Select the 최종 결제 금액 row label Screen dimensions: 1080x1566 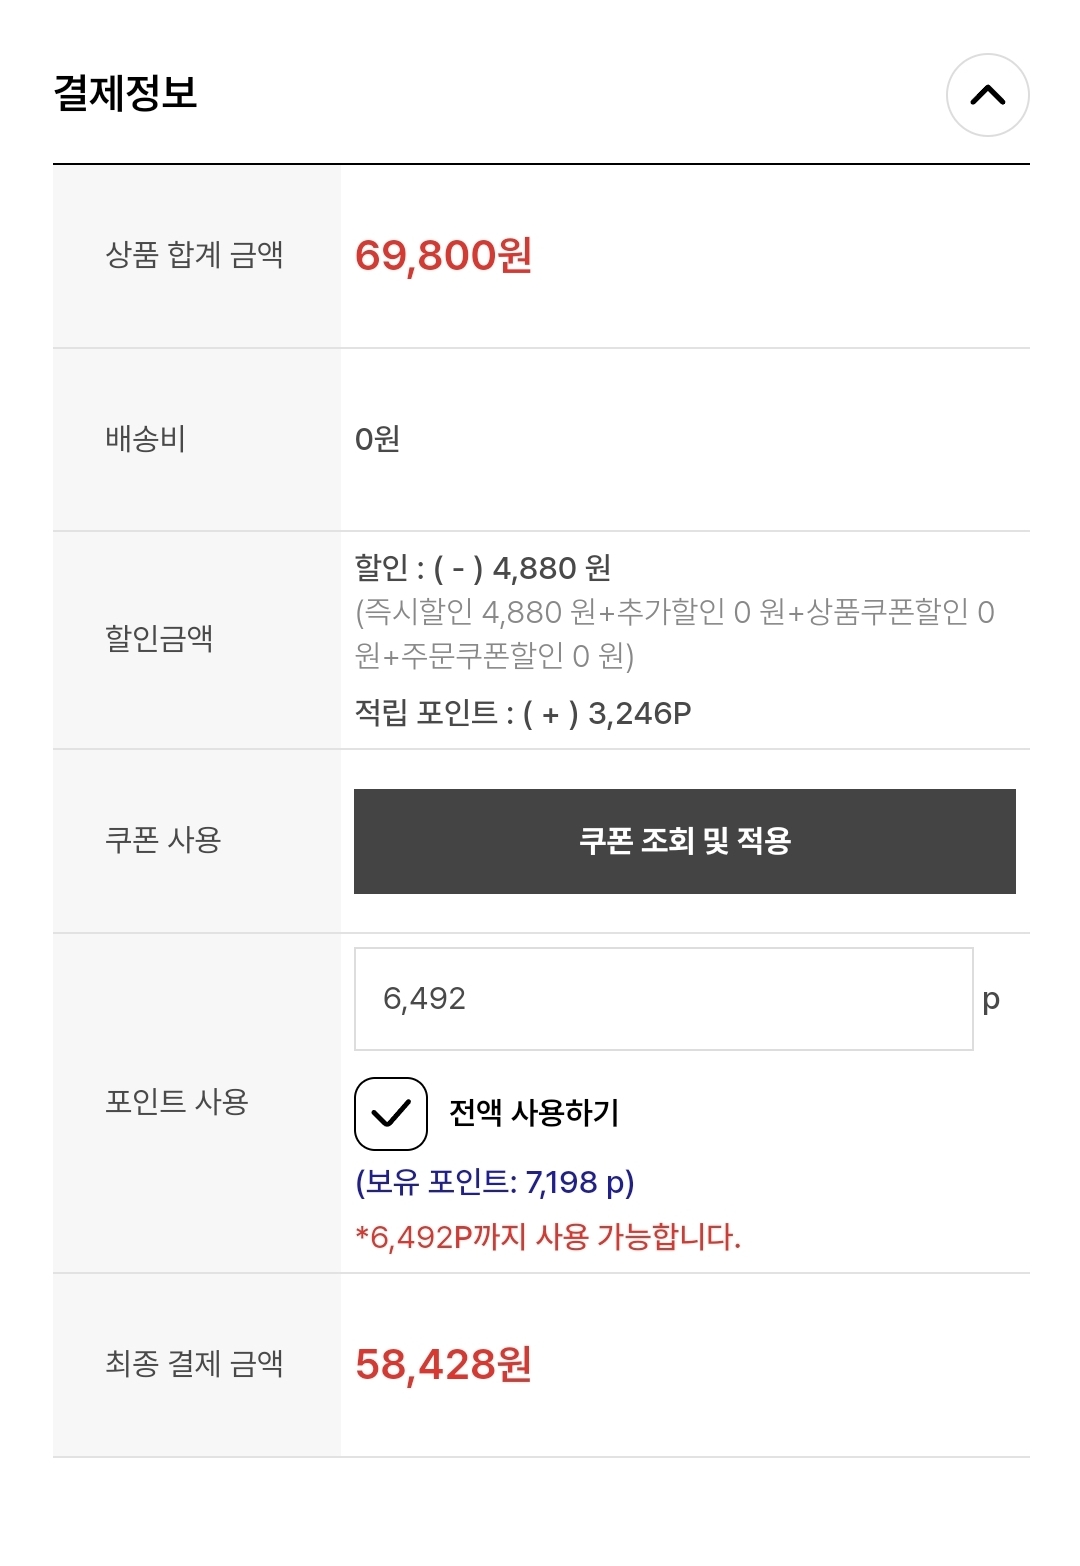tap(194, 1363)
